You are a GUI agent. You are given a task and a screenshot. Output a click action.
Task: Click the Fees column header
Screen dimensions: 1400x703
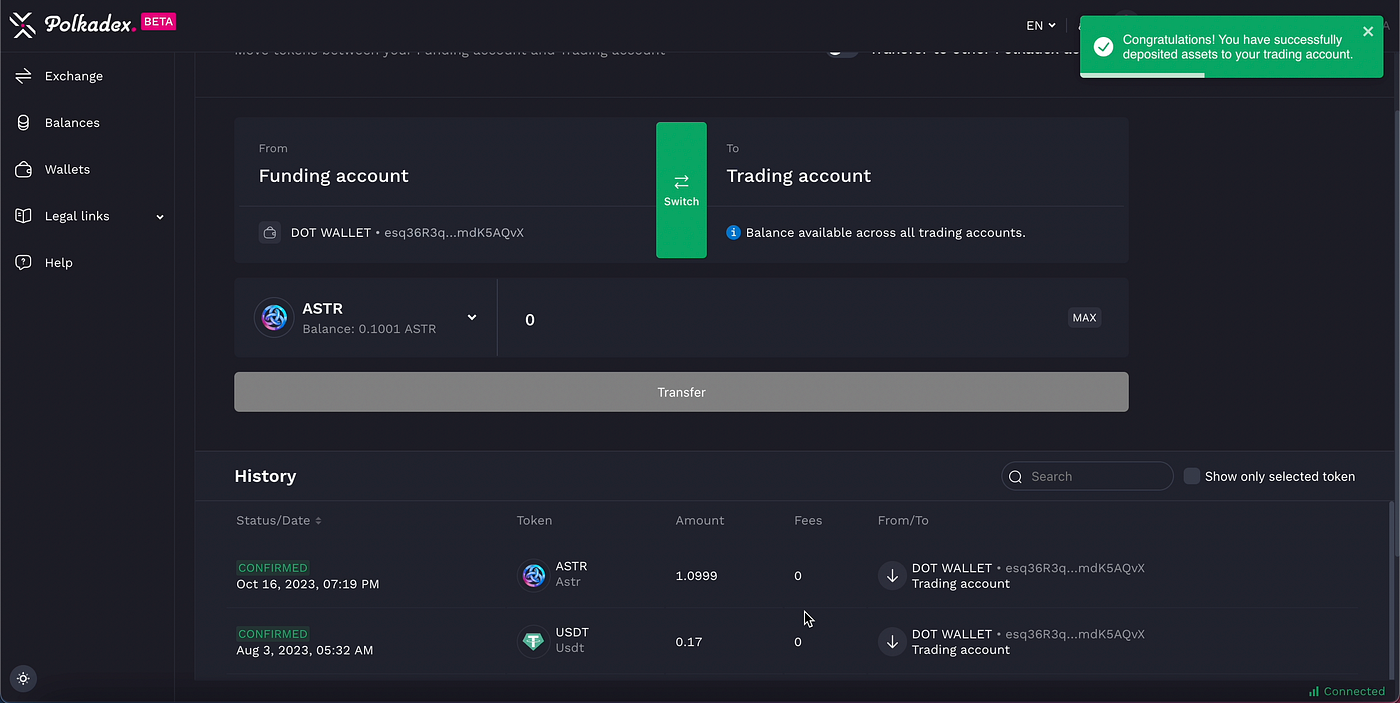click(x=808, y=521)
